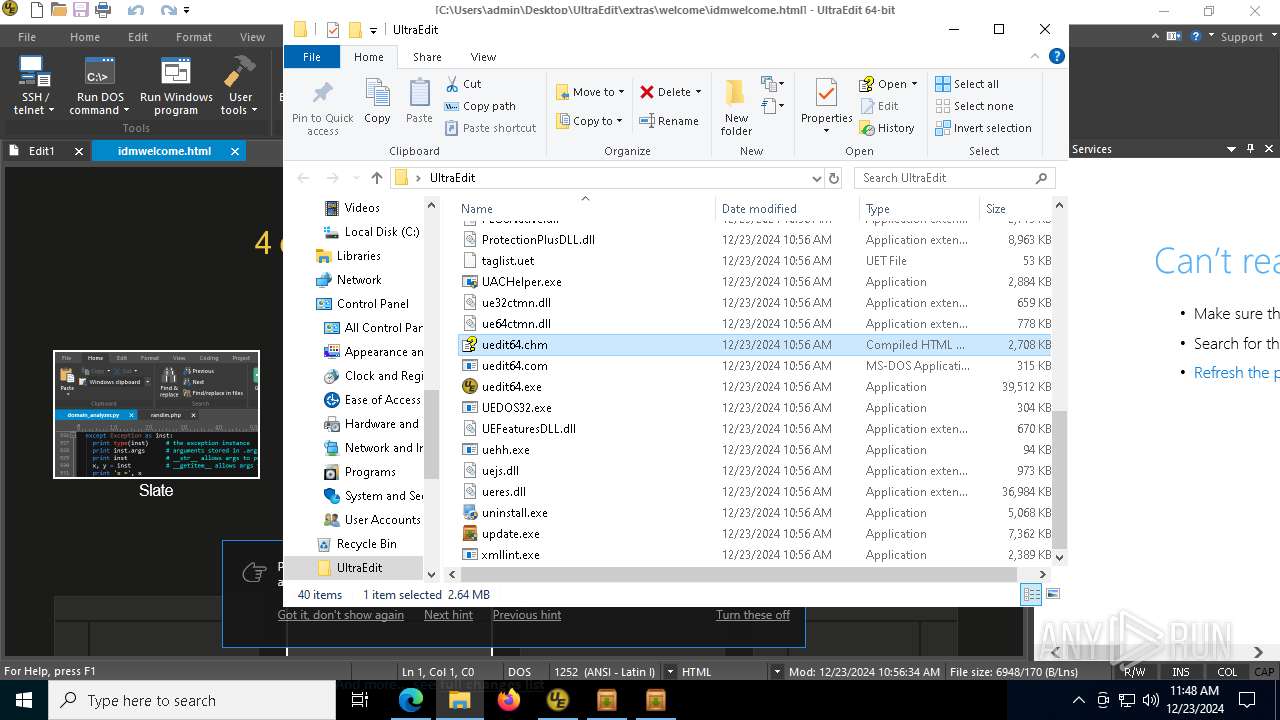The width and height of the screenshot is (1280, 720).
Task: Open Task View on taskbar
Action: (x=360, y=700)
